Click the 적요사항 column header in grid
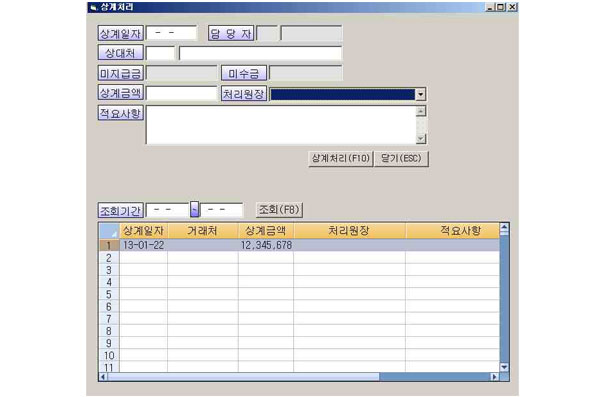 453,231
